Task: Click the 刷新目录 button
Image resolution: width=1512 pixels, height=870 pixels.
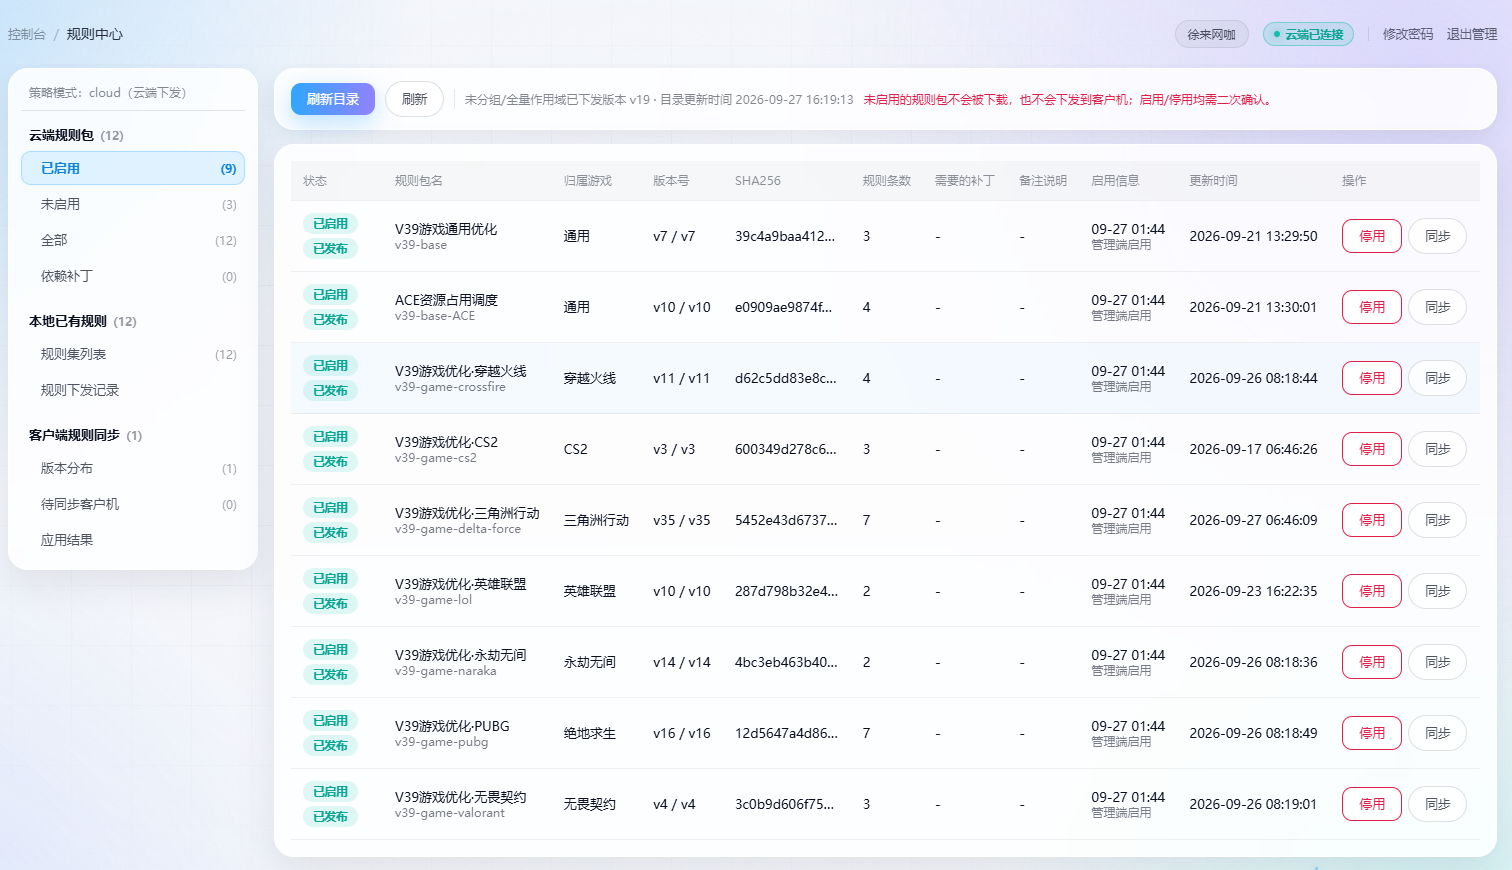Action: pyautogui.click(x=333, y=99)
